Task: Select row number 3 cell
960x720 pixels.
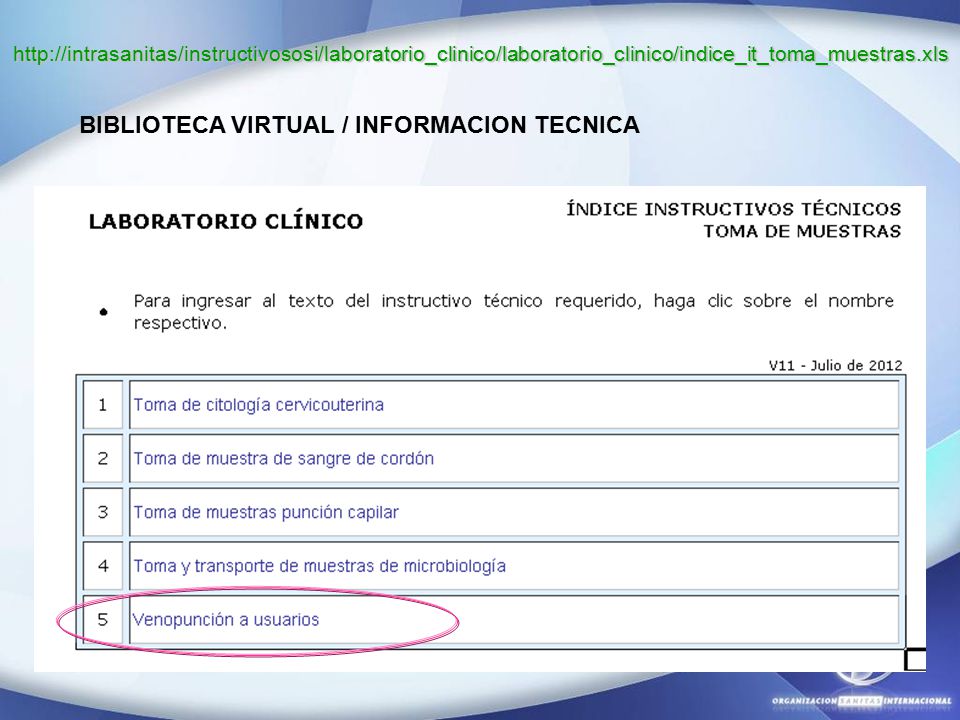Action: [x=103, y=512]
